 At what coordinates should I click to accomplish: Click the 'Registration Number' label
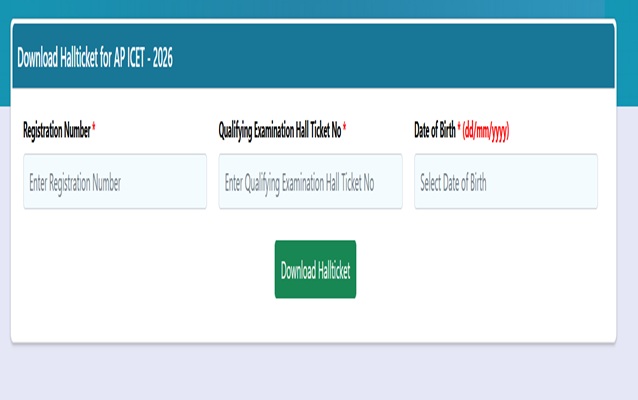57,131
